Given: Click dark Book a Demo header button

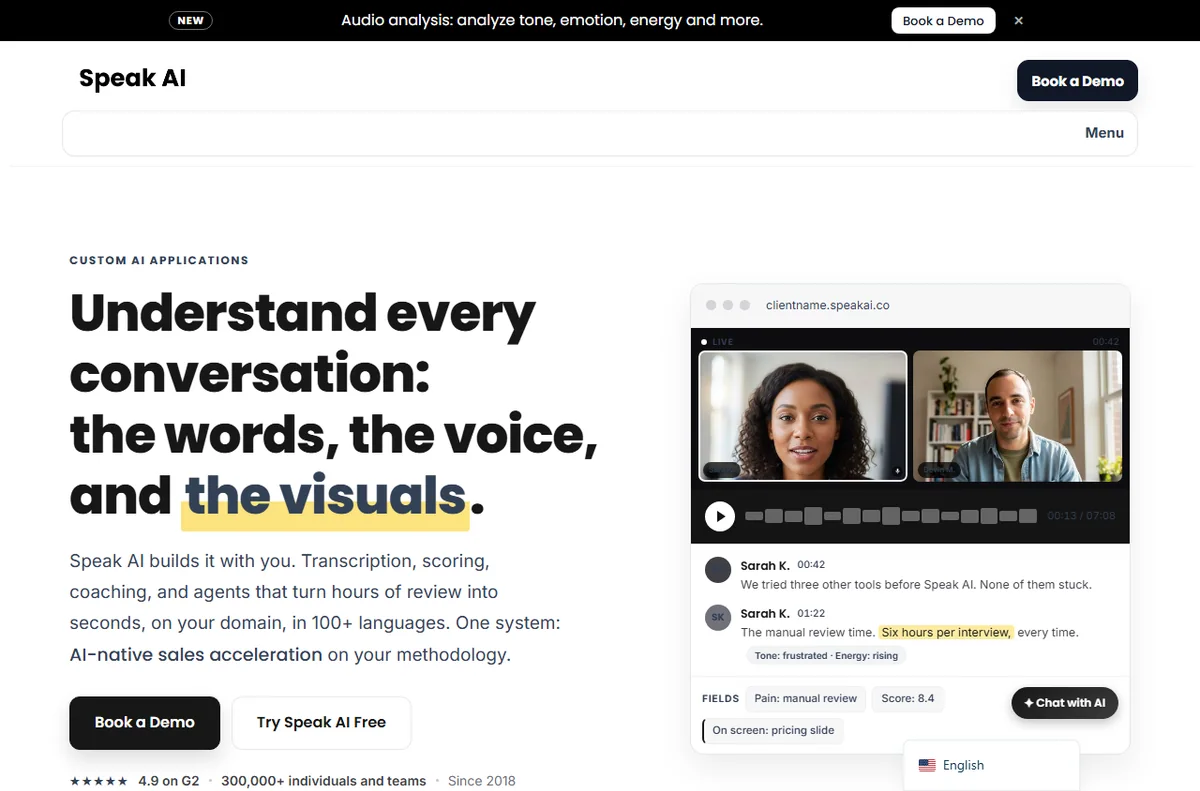Looking at the screenshot, I should point(1077,81).
